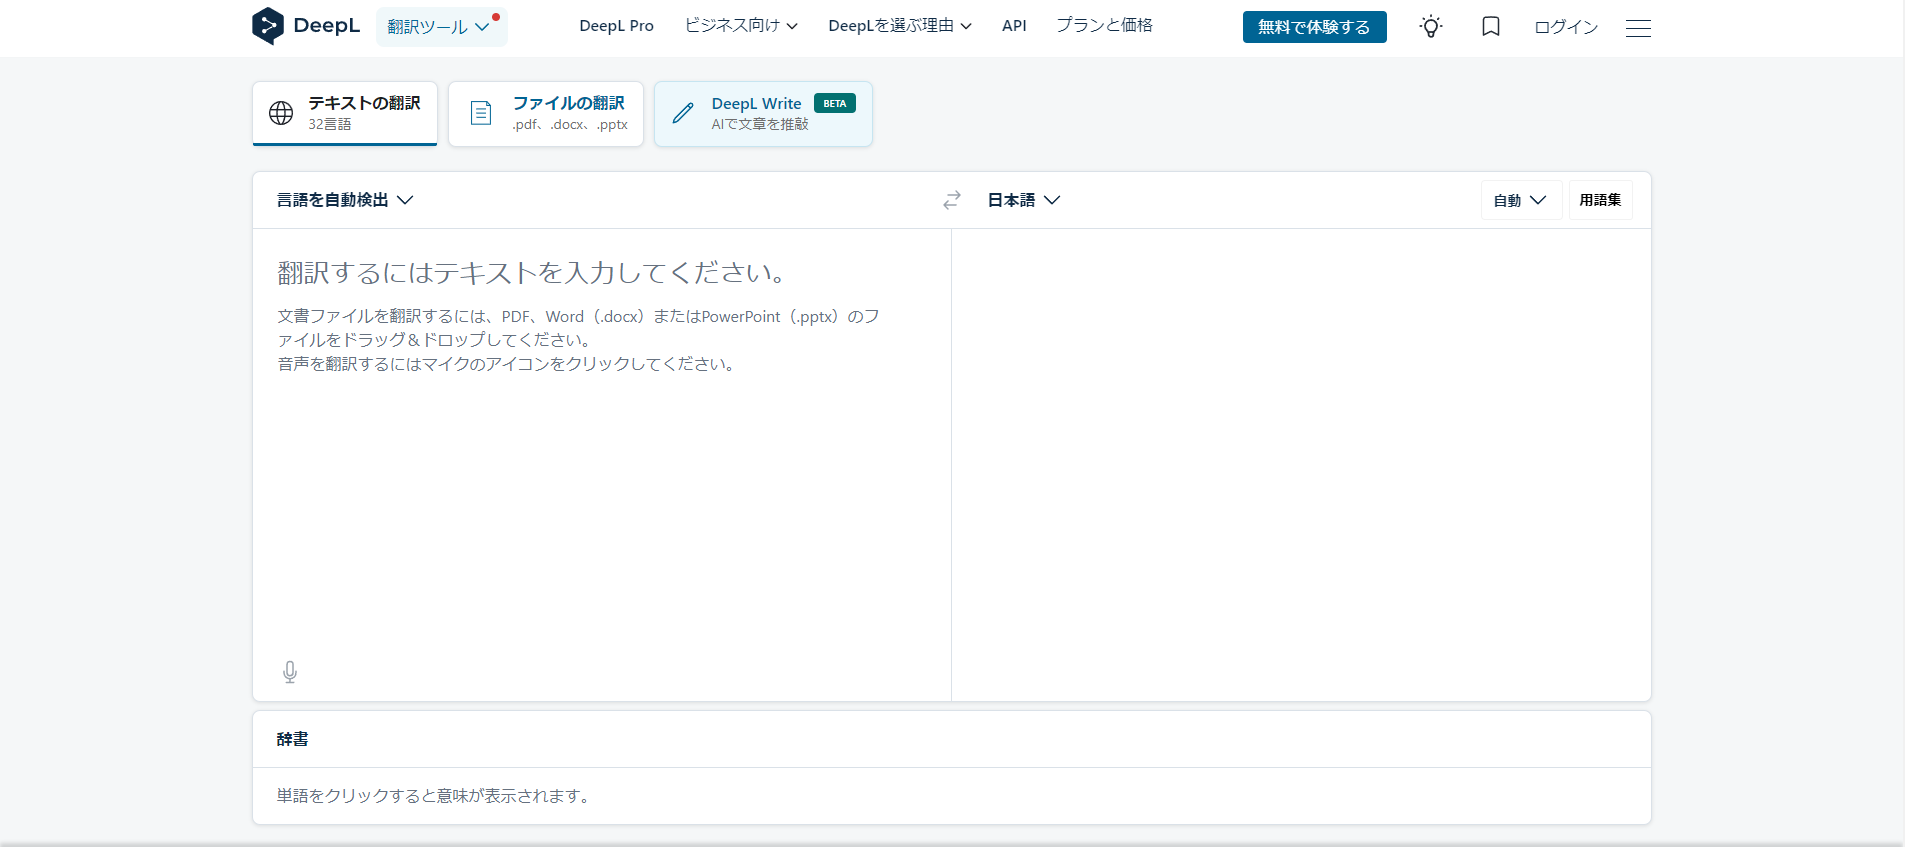Image resolution: width=1905 pixels, height=847 pixels.
Task: Open the 自動 formality dropdown
Action: click(1520, 200)
